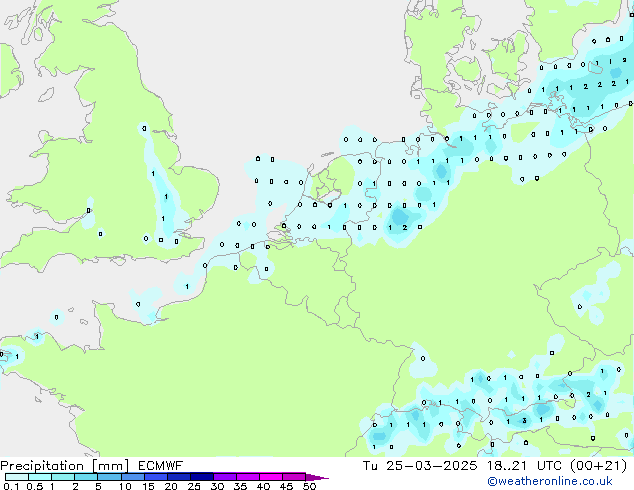634x490 pixels.
Task: Pick the 40–45 mm magenta legend swatch
Action: click(x=271, y=477)
